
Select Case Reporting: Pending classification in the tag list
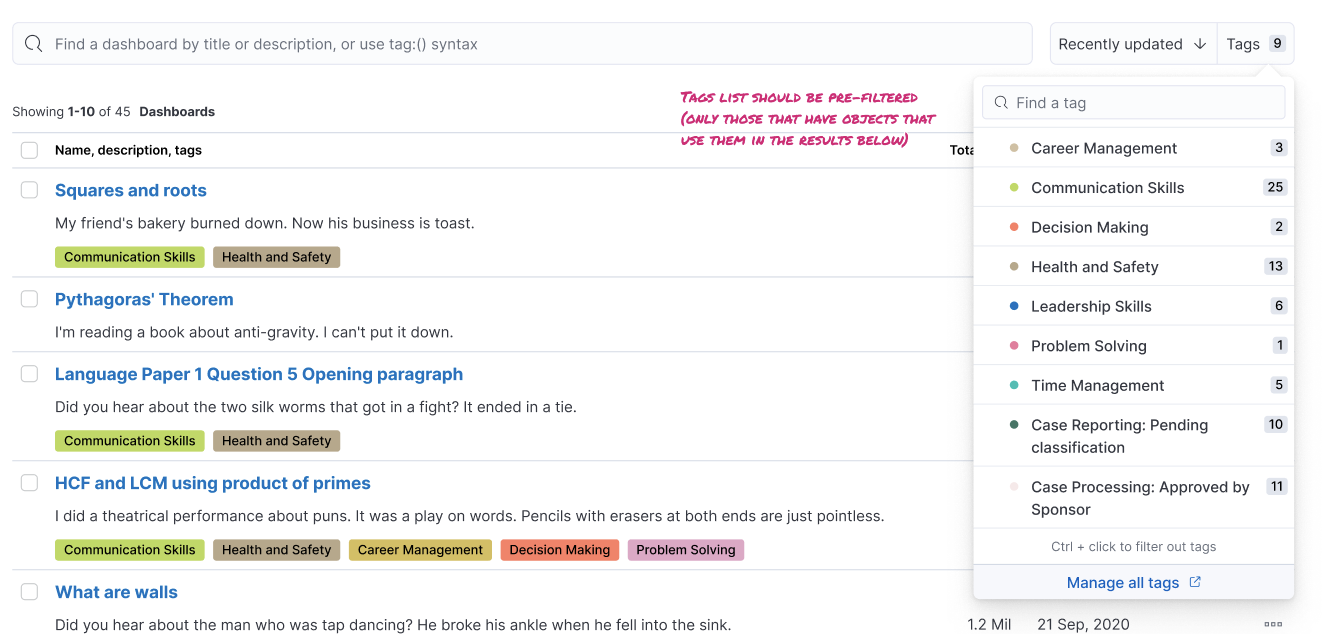1120,435
